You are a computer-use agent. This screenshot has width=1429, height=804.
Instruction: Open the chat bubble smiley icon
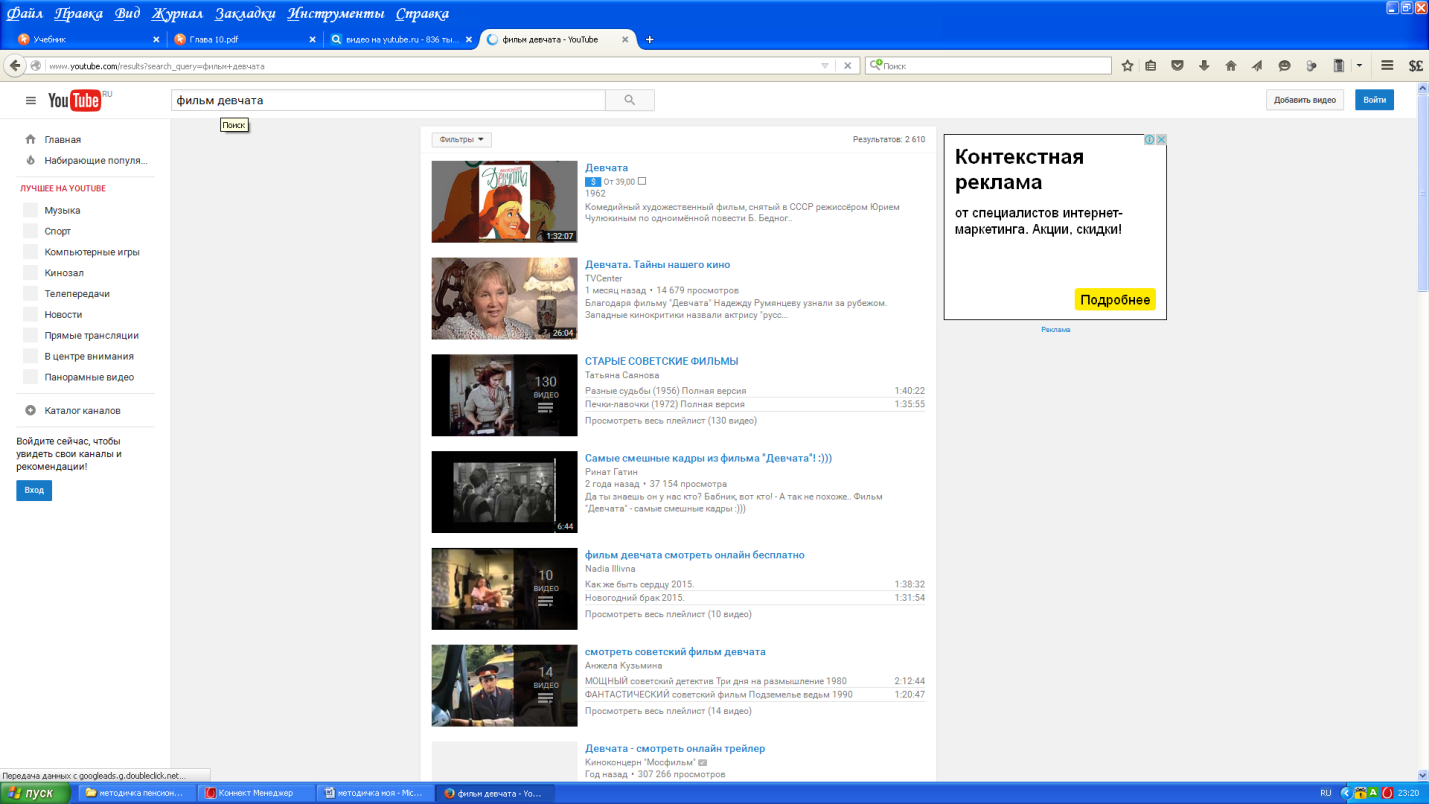tap(1284, 66)
